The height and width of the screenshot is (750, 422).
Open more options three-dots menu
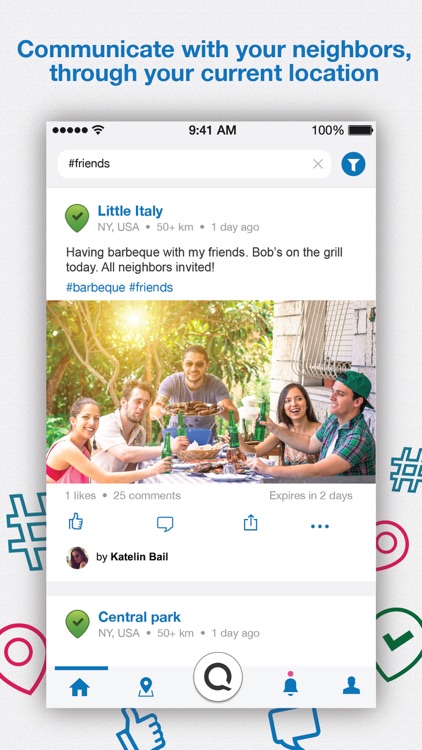coord(320,526)
